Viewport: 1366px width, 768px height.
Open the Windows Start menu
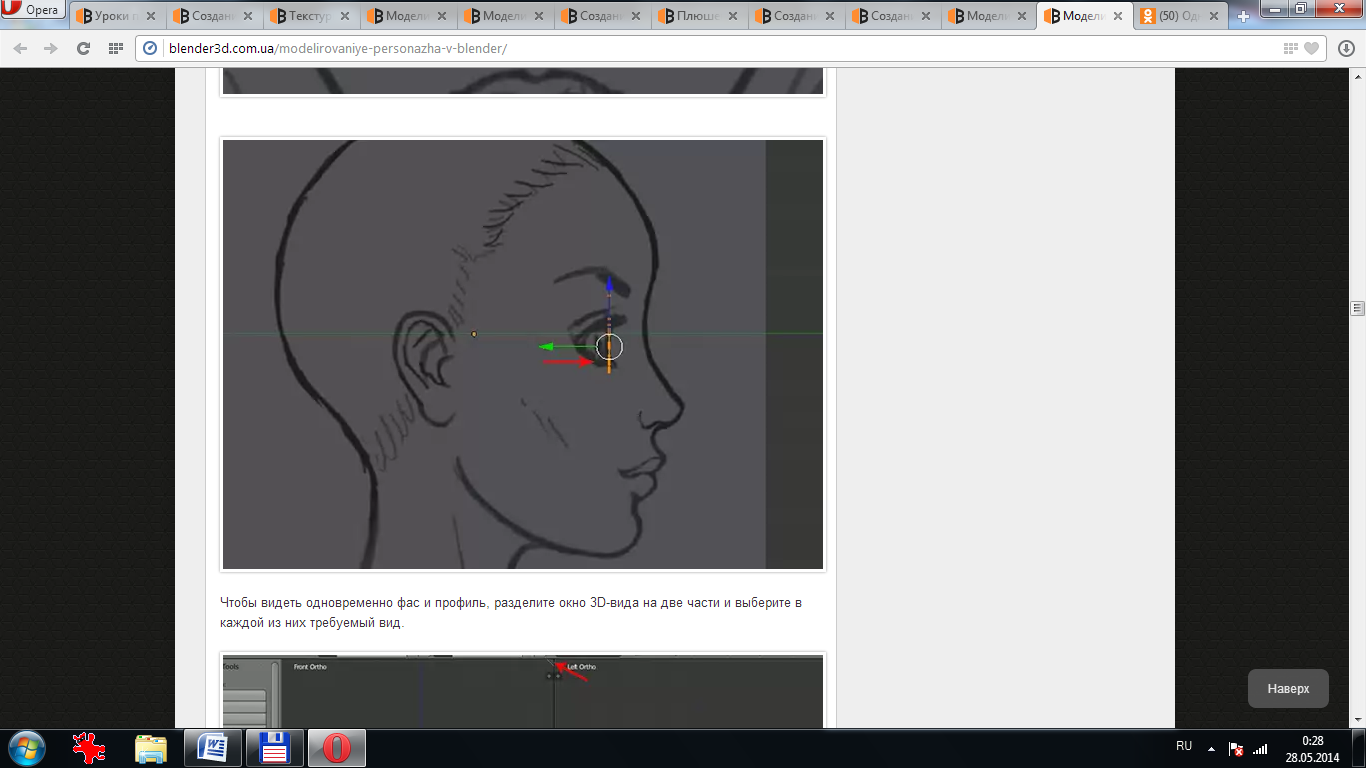[26, 748]
